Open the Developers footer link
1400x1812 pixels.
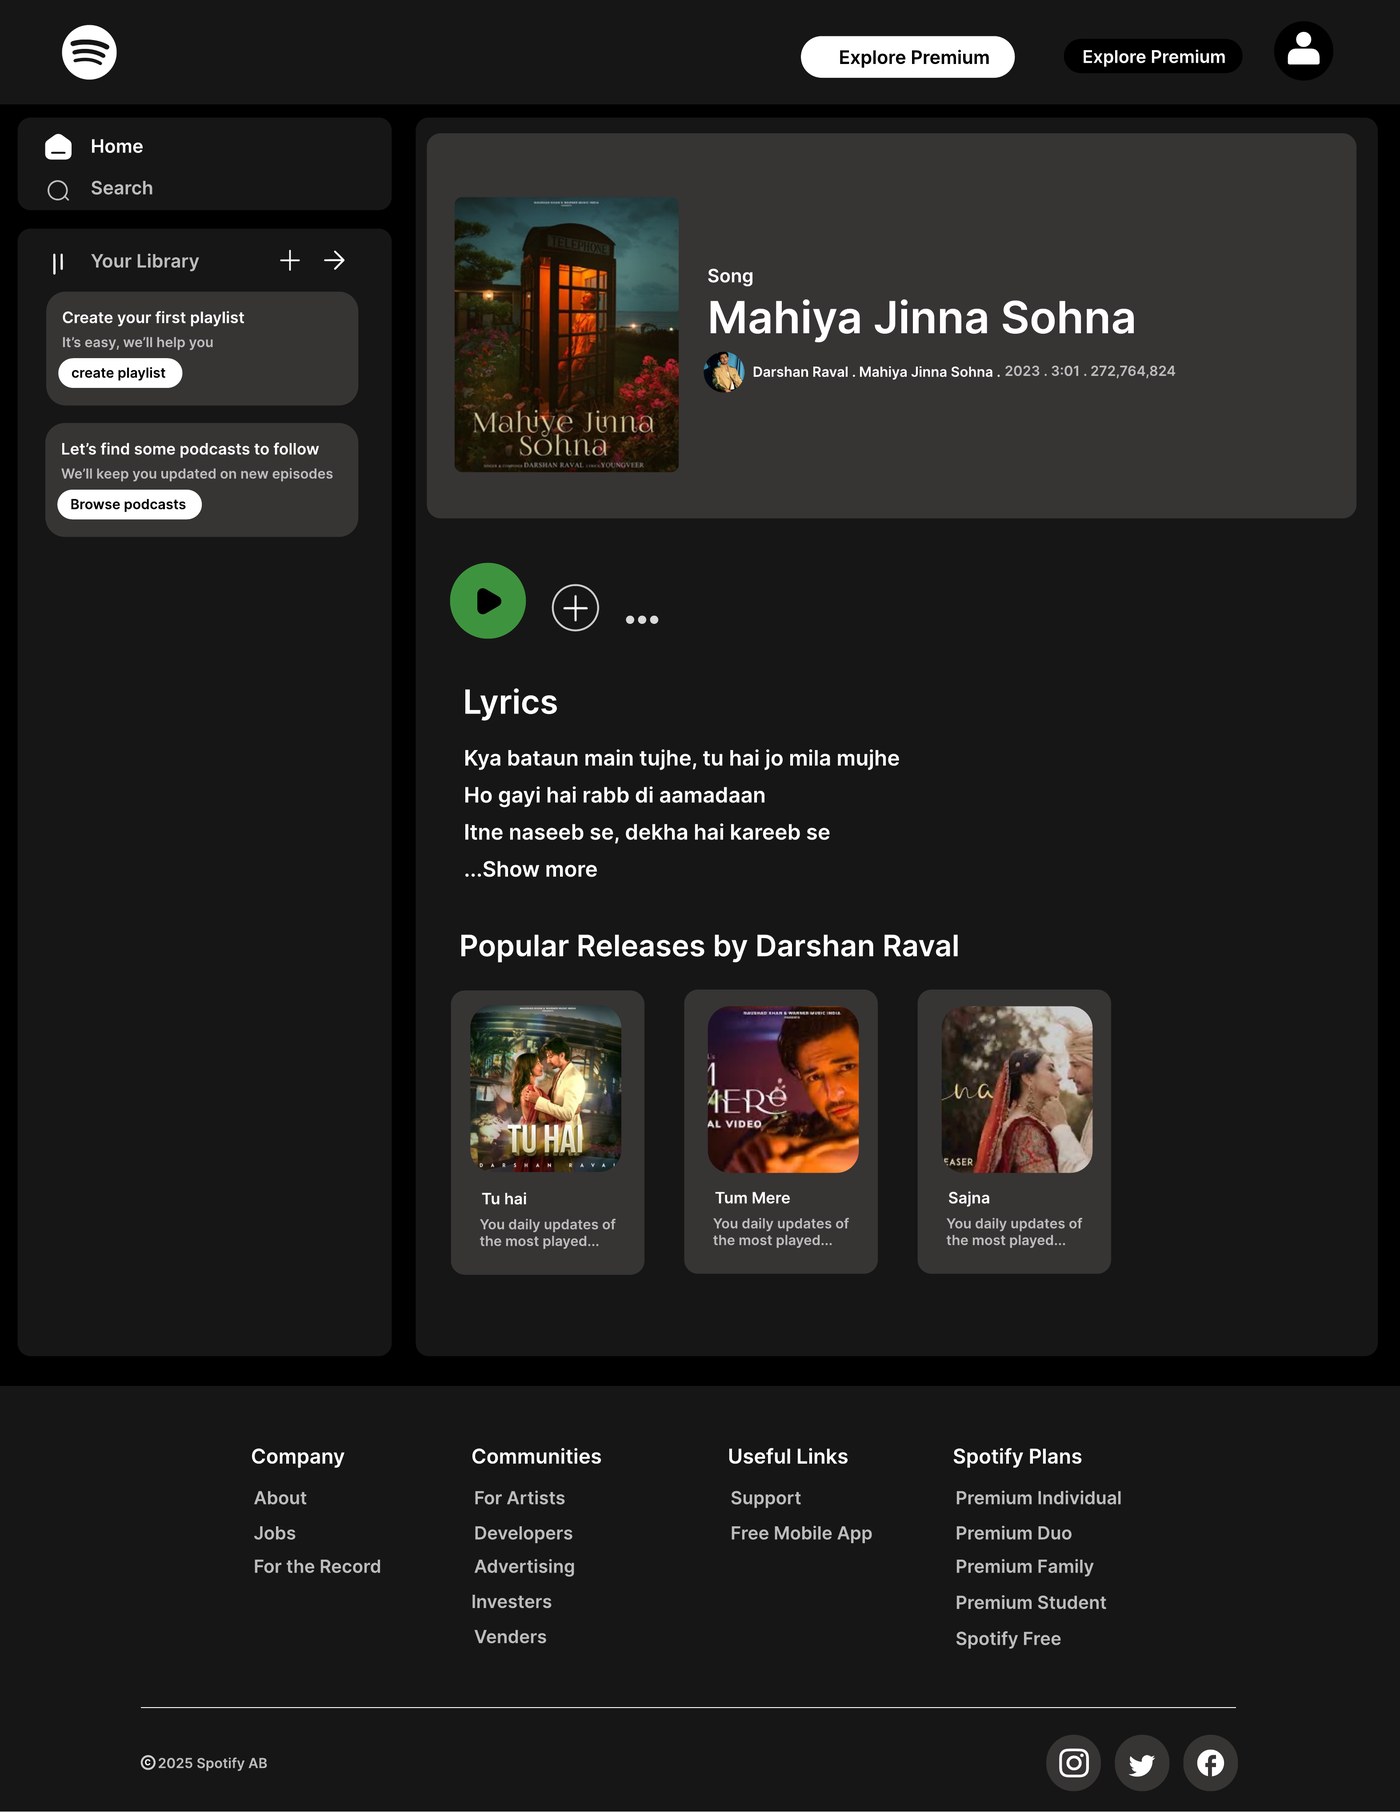click(x=523, y=1533)
